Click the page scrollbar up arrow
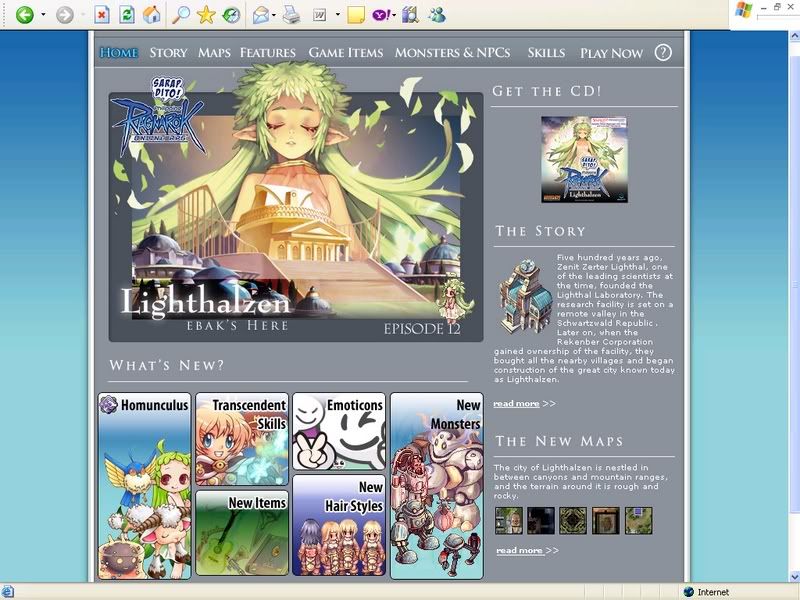The height and width of the screenshot is (600, 800). point(794,36)
